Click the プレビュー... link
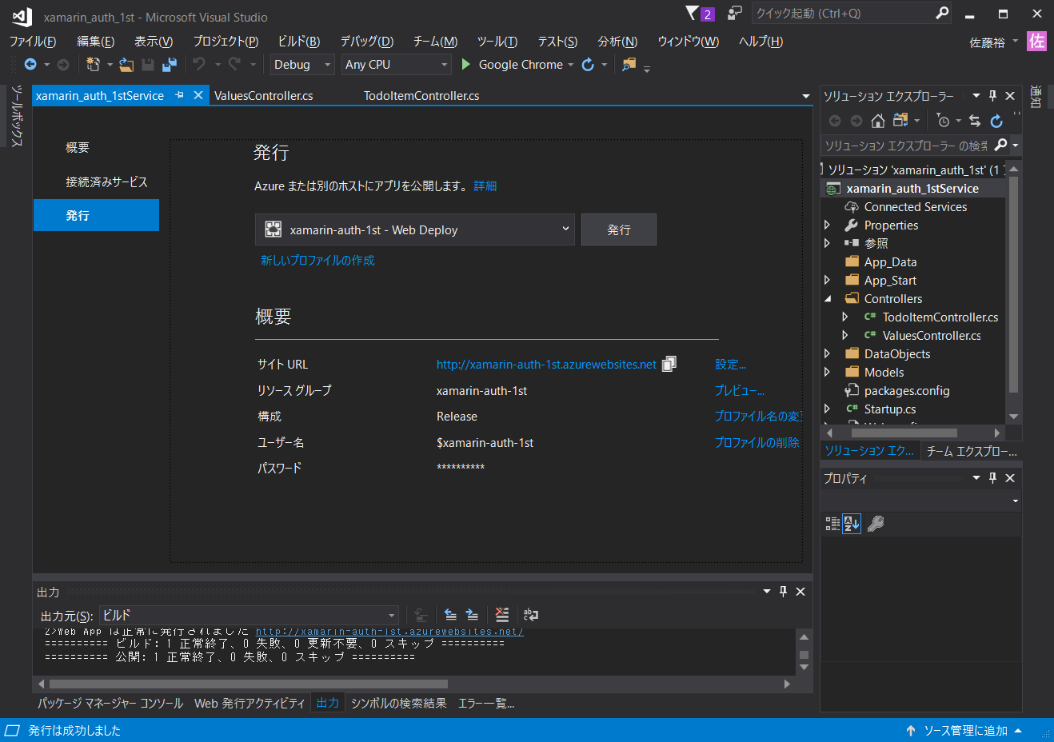Image resolution: width=1054 pixels, height=742 pixels. [739, 390]
